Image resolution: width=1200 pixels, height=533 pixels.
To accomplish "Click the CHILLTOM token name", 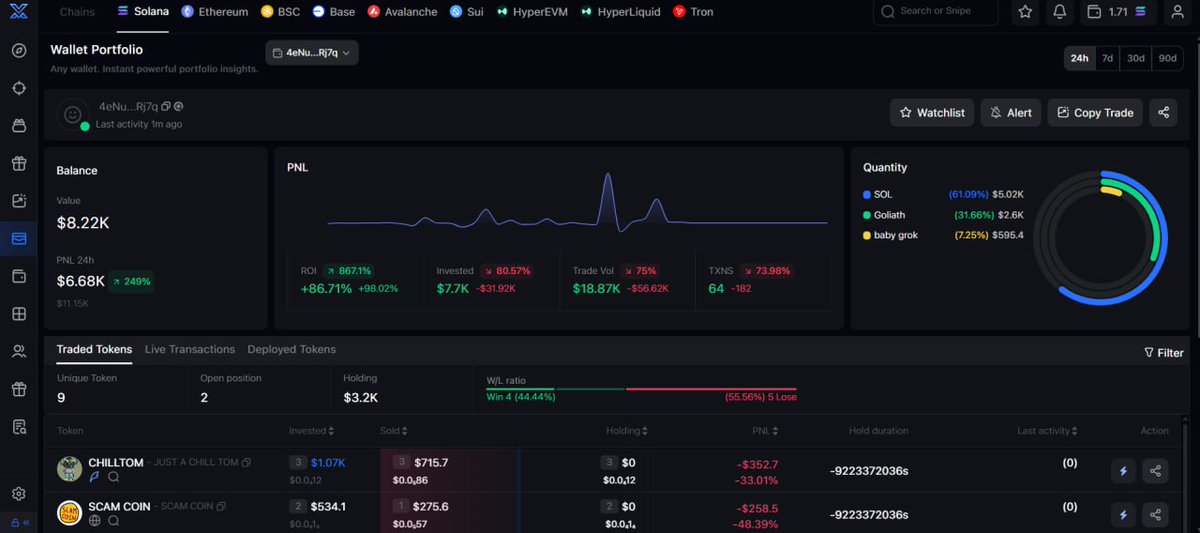I will (115, 463).
